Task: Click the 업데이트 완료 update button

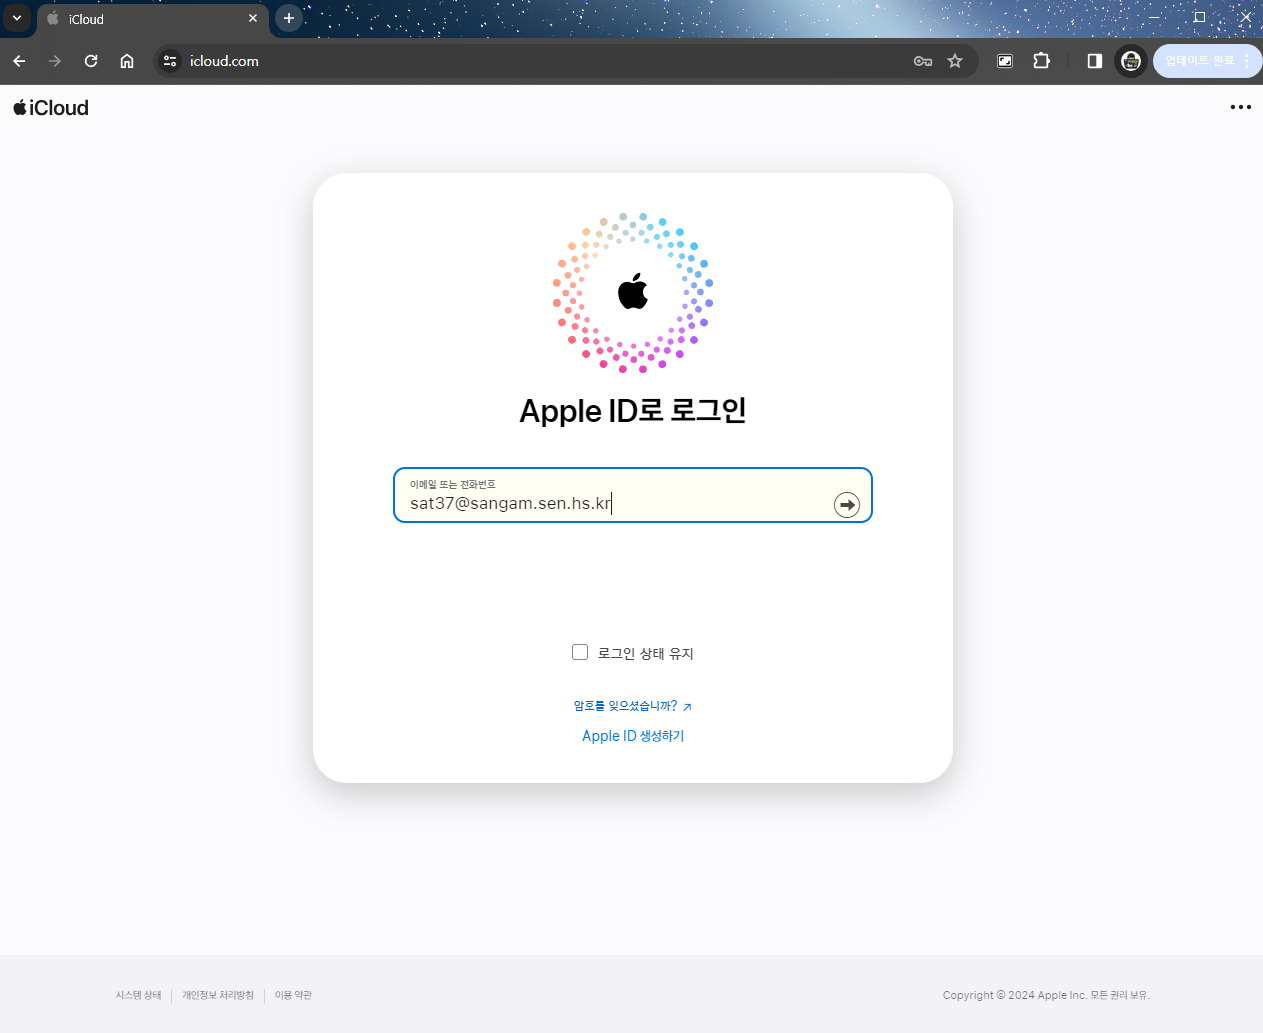Action: 1208,61
